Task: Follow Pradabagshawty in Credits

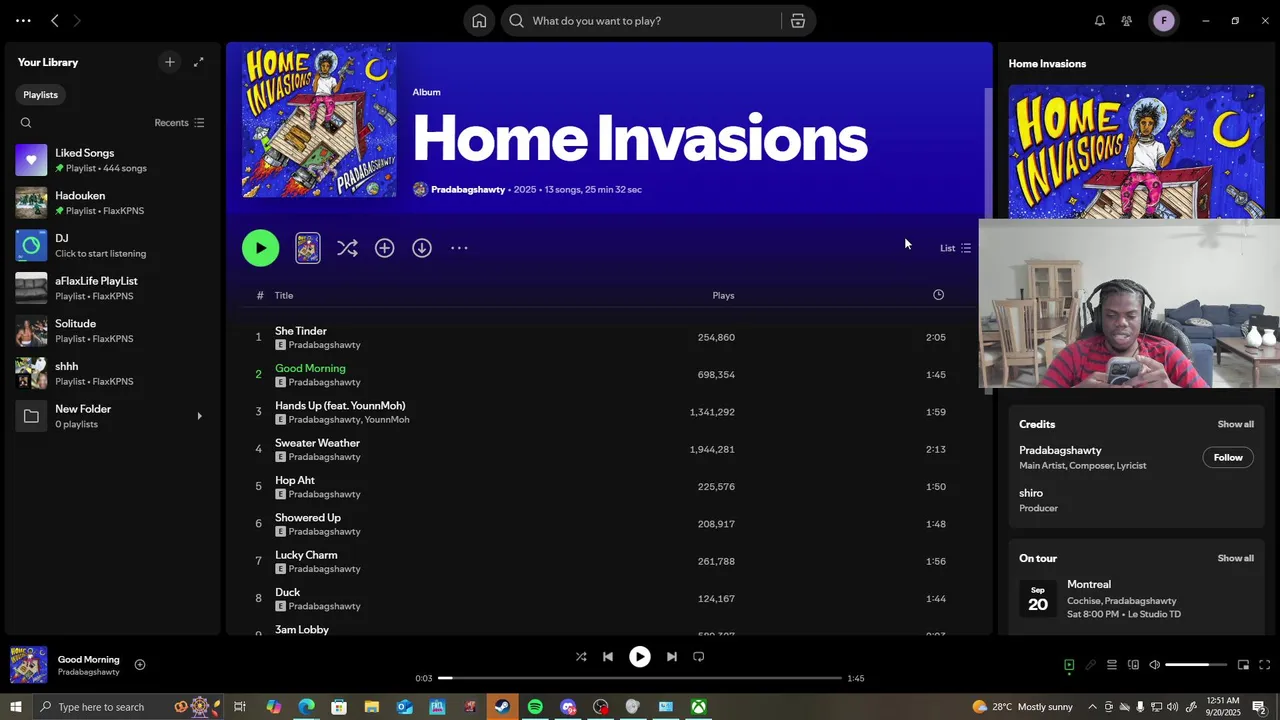Action: coord(1228,457)
